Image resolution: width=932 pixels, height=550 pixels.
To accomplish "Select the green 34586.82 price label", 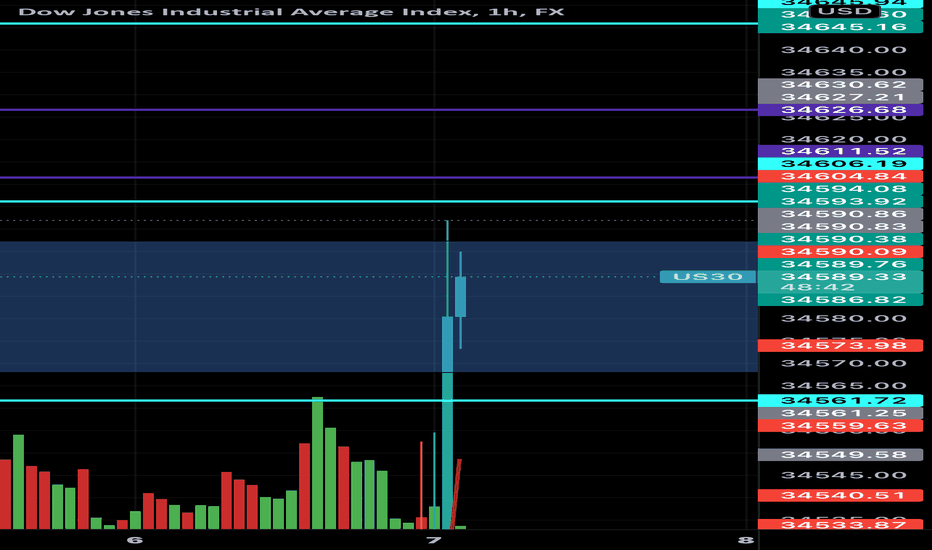I will [x=841, y=300].
